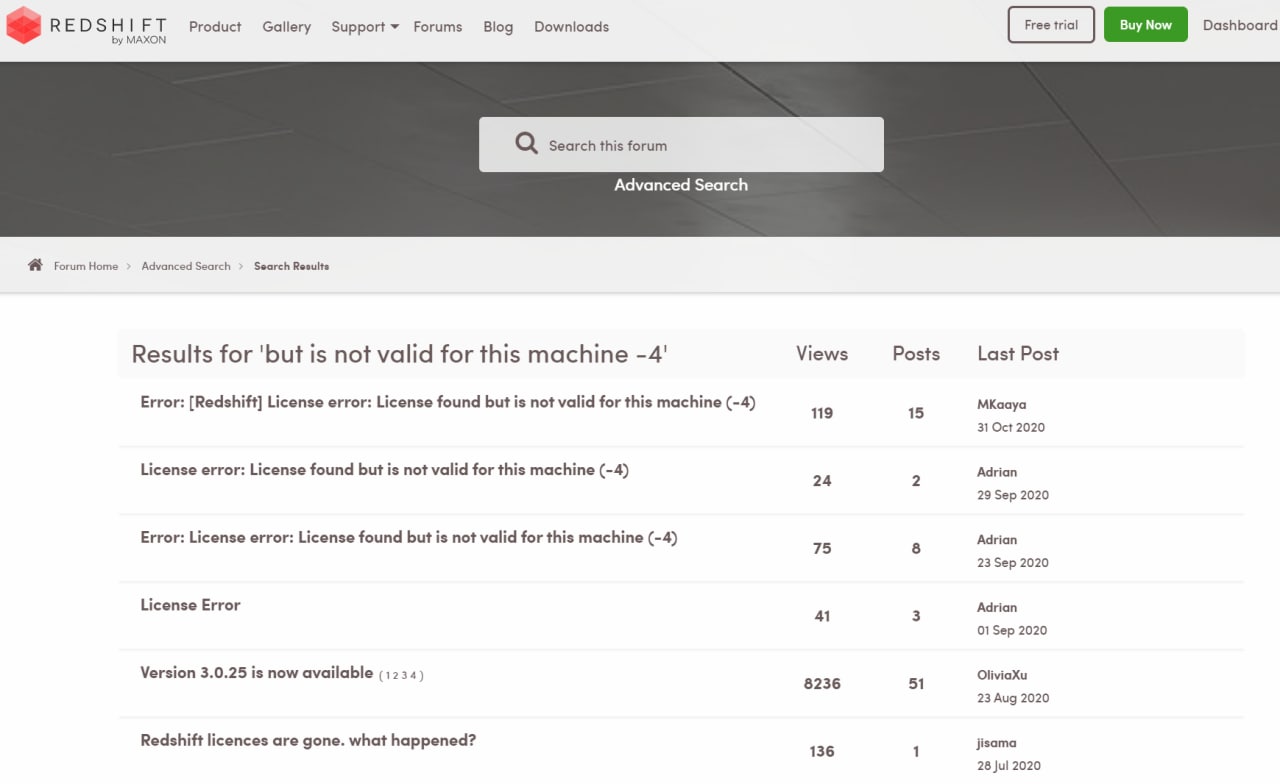
Task: Open thread starting 'Error: [Redshift] License error'
Action: click(448, 402)
